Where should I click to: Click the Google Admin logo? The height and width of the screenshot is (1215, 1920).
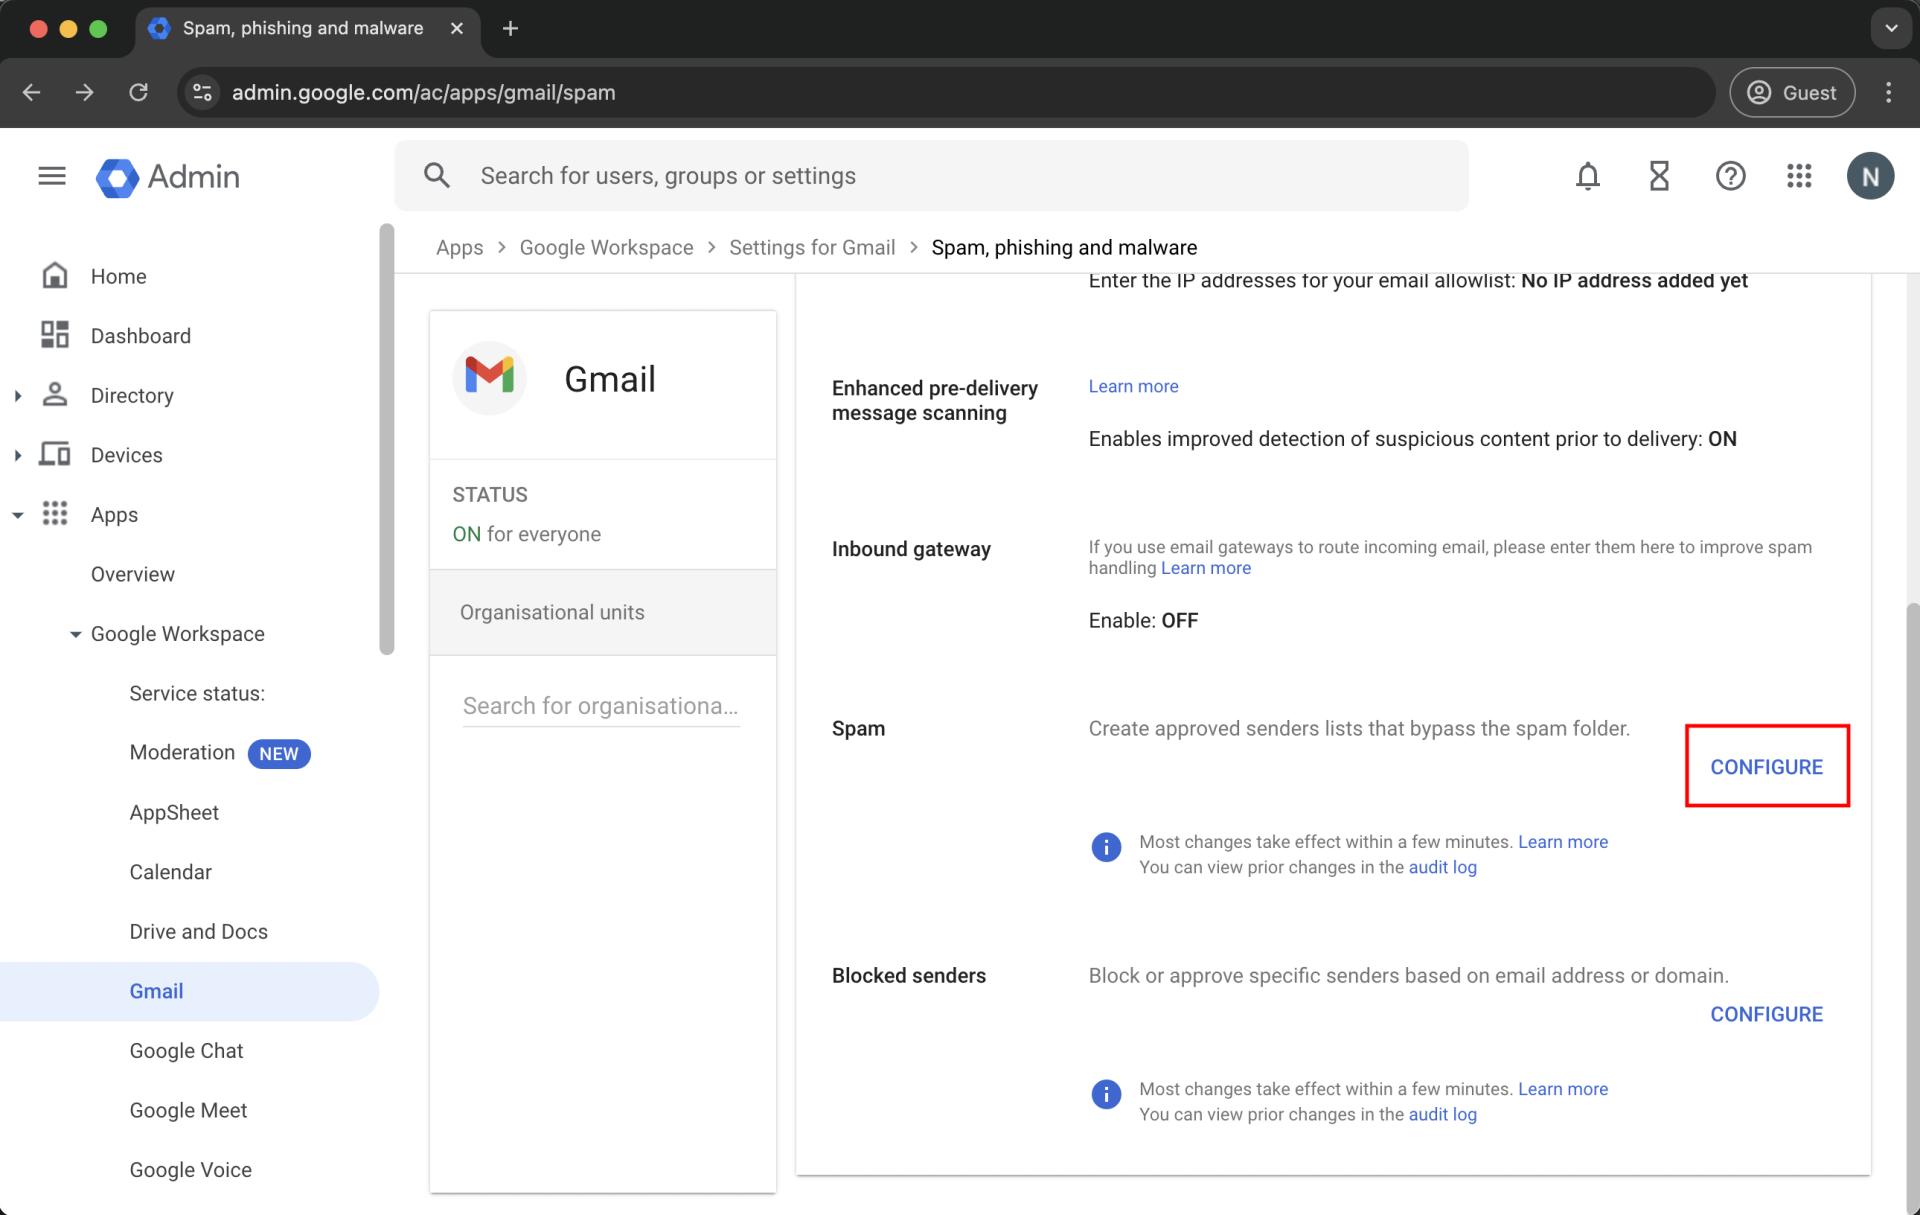click(168, 177)
